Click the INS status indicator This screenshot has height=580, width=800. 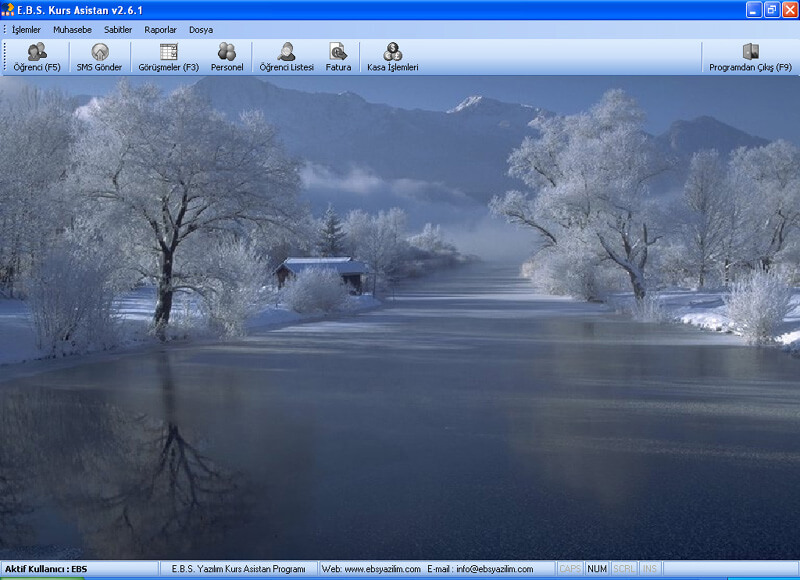tap(649, 568)
